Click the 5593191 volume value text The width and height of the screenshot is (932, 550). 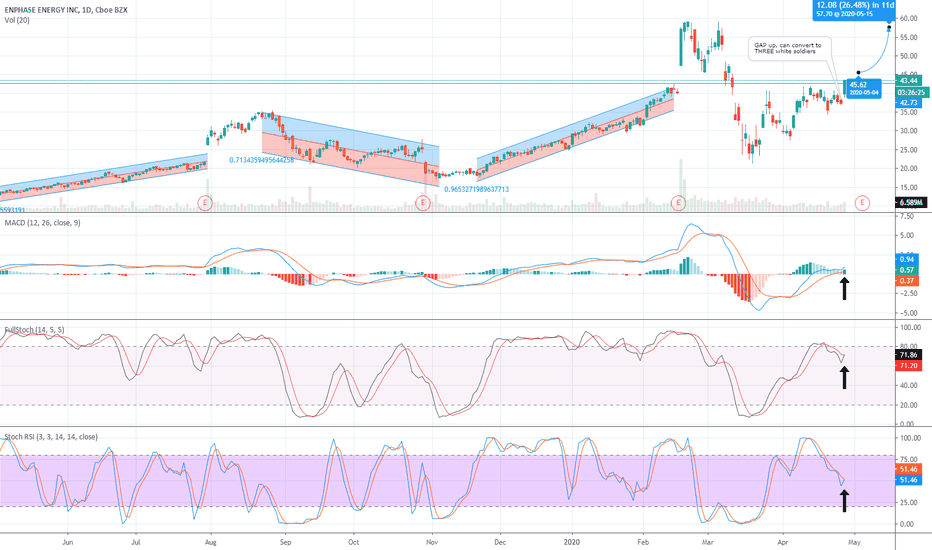point(12,210)
